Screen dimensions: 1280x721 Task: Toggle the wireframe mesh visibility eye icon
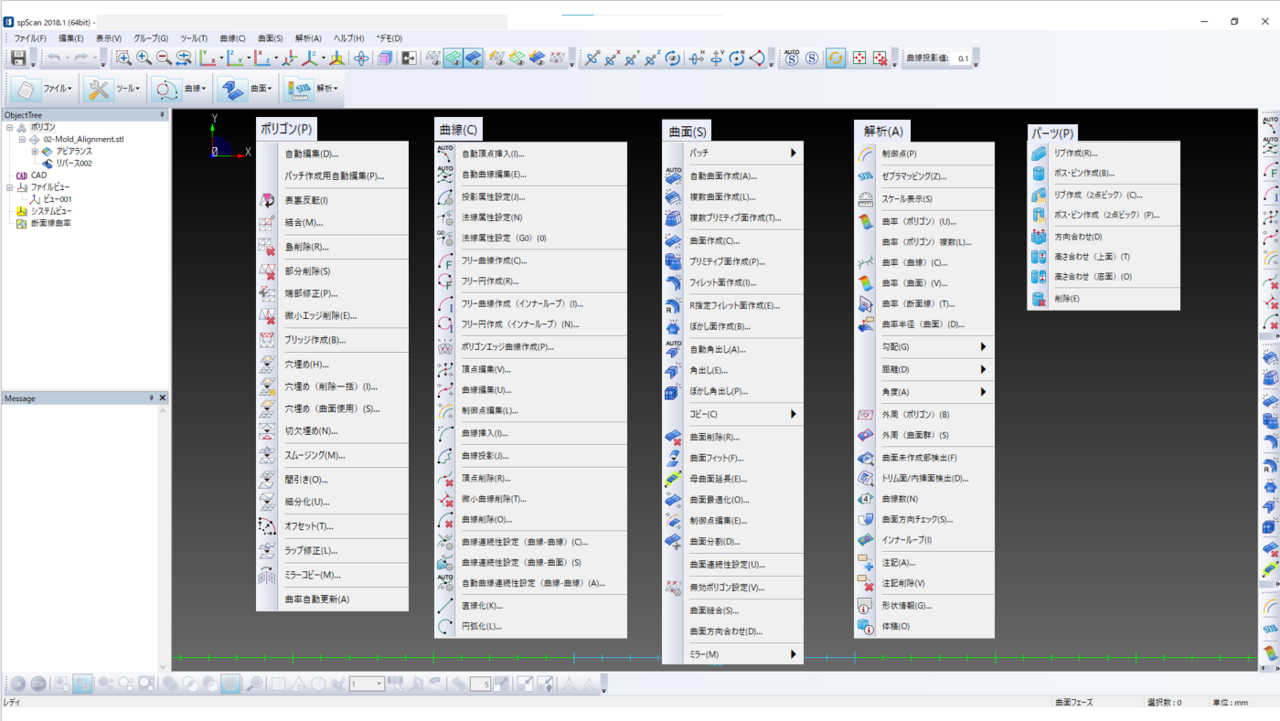pos(433,59)
